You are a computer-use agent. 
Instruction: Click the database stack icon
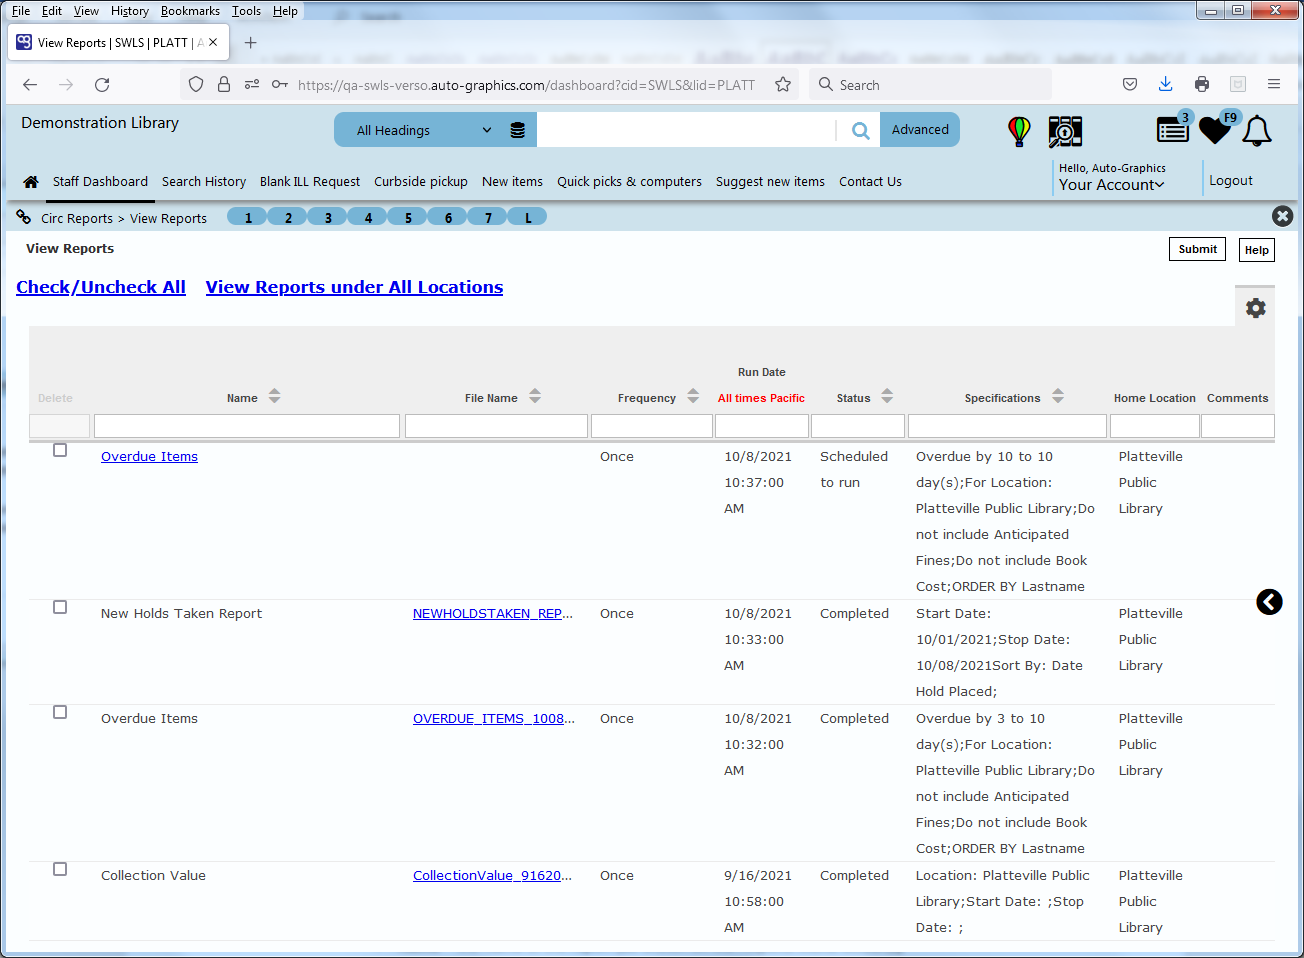point(517,130)
